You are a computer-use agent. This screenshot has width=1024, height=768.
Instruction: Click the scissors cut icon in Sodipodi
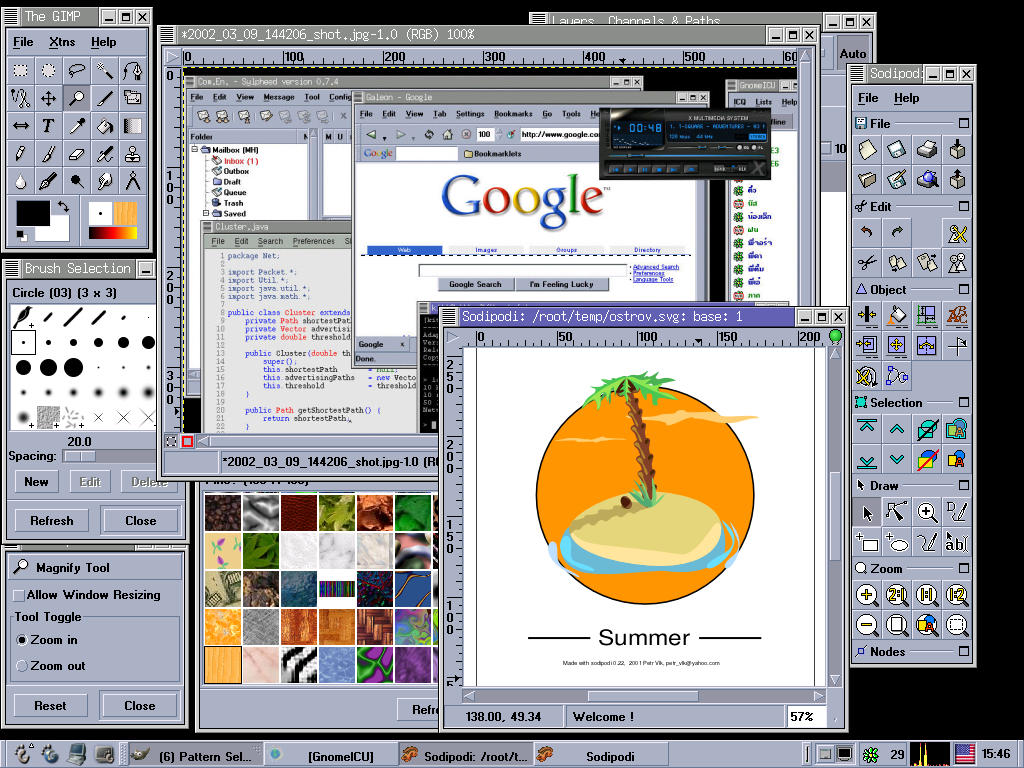[867, 263]
